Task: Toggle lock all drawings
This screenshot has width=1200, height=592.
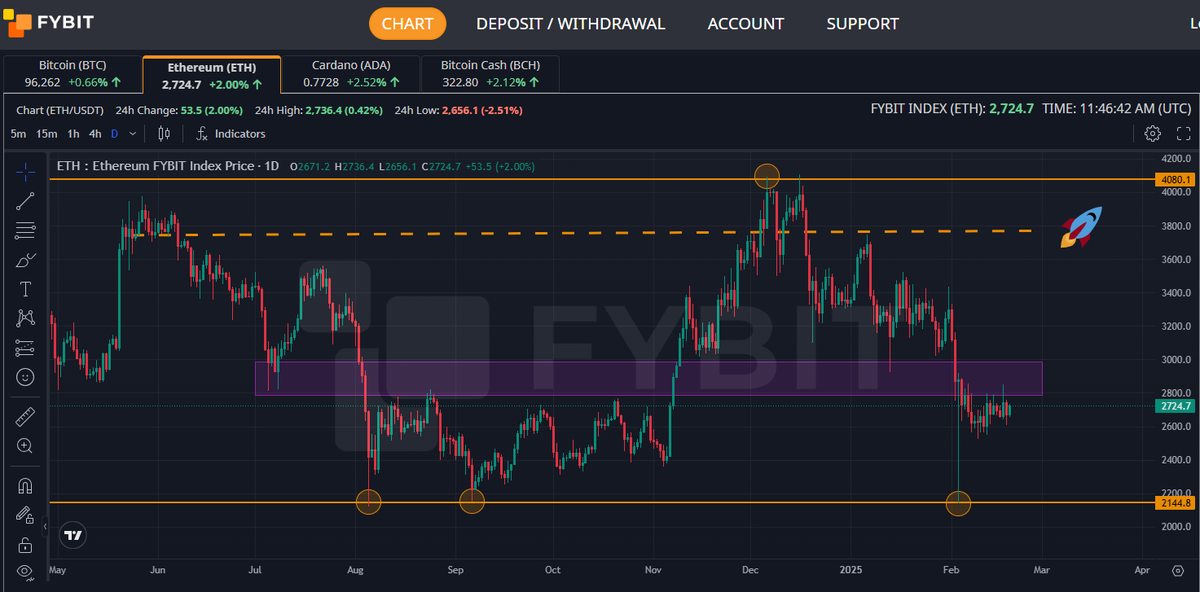Action: tap(25, 545)
